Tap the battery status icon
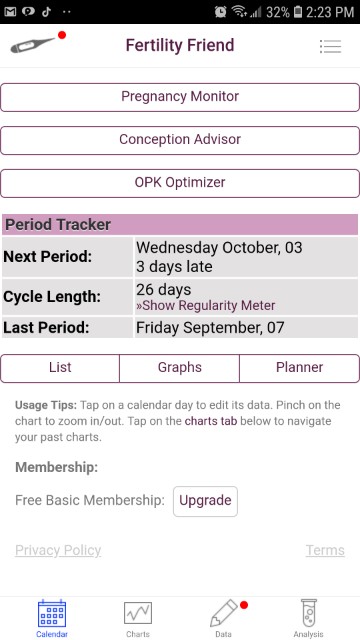Image resolution: width=360 pixels, height=640 pixels. (298, 12)
